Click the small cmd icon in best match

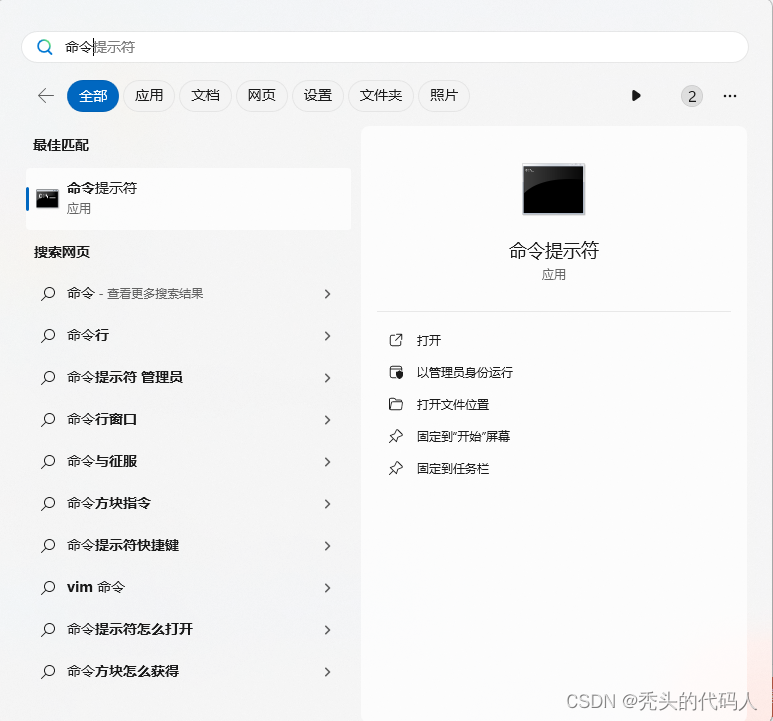coord(47,199)
